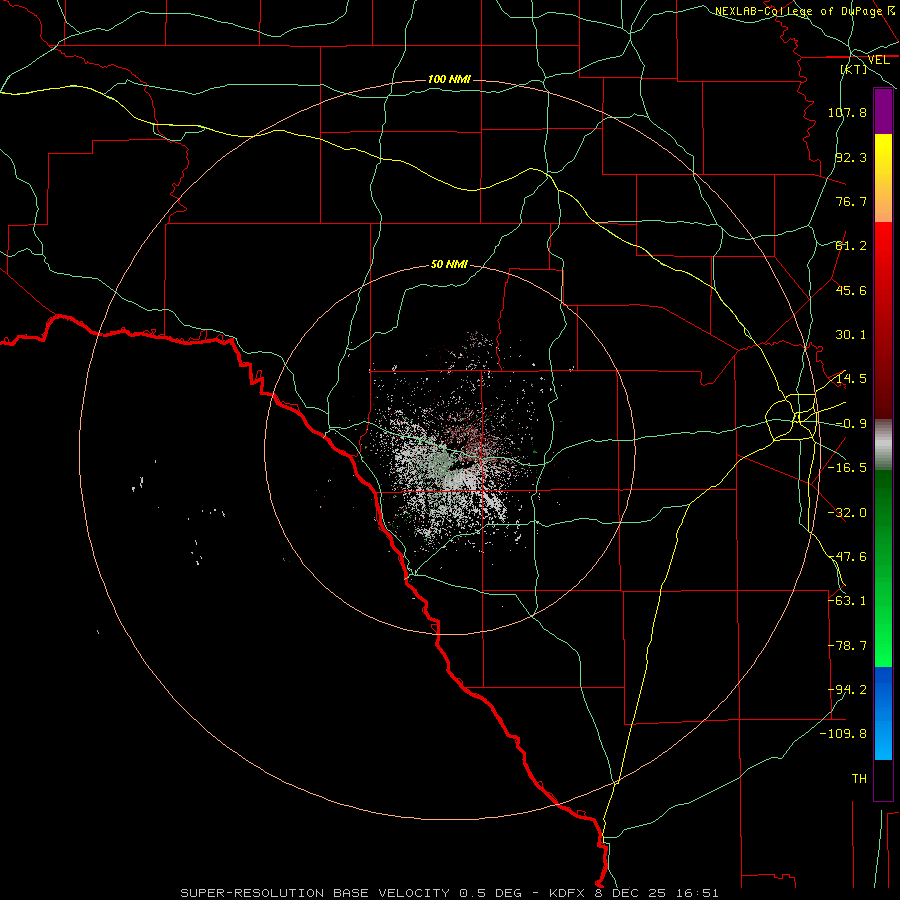Click the purple segment of the color bar

[x=883, y=112]
